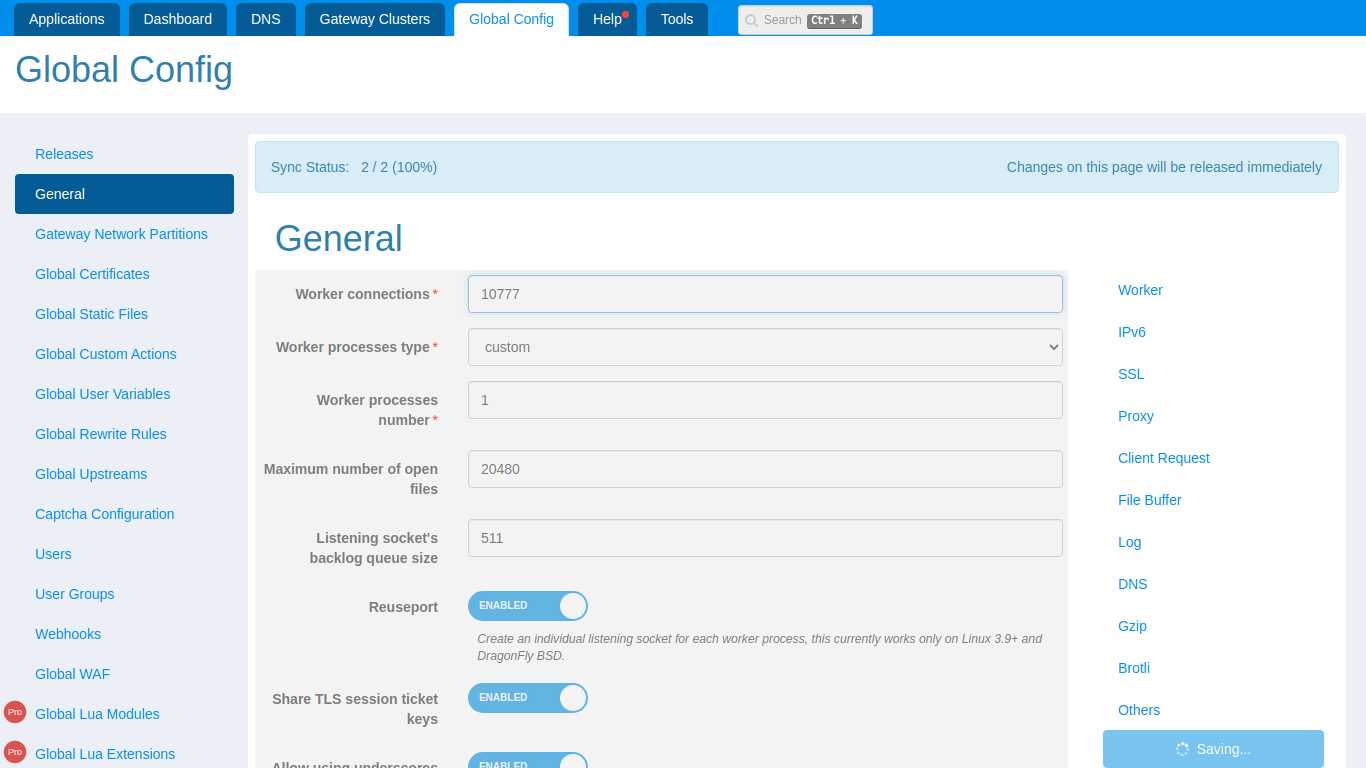
Task: Jump to the DNS section anchor
Action: 1133,584
